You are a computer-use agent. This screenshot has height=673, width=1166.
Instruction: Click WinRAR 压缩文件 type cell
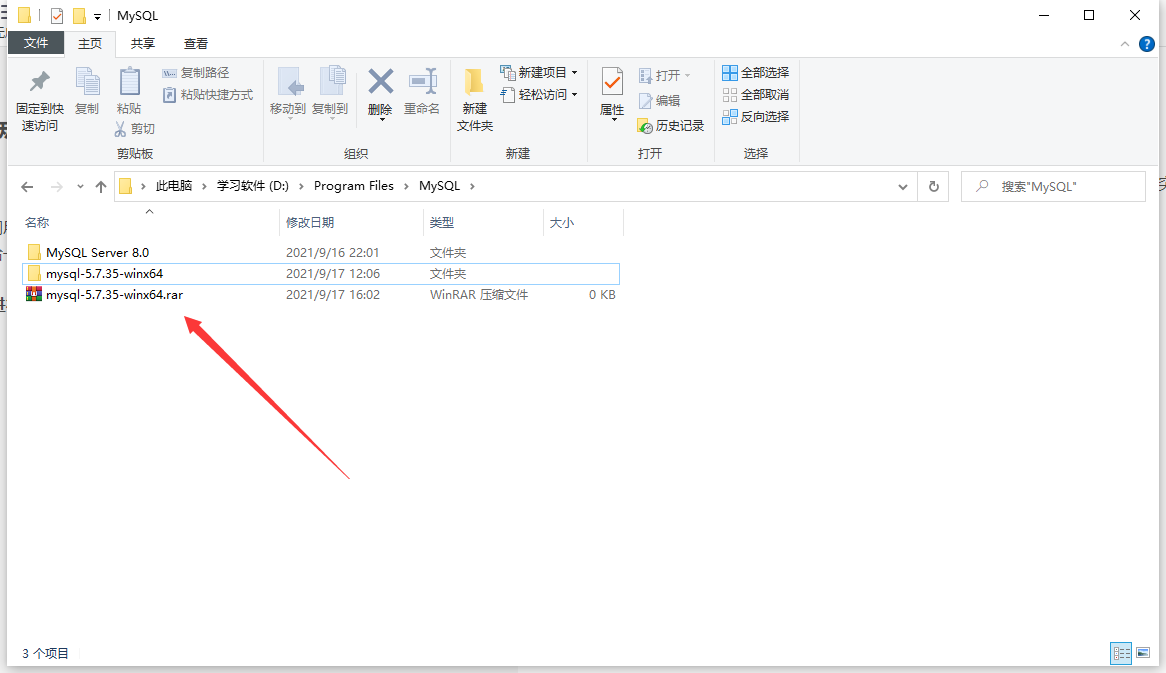coord(479,294)
